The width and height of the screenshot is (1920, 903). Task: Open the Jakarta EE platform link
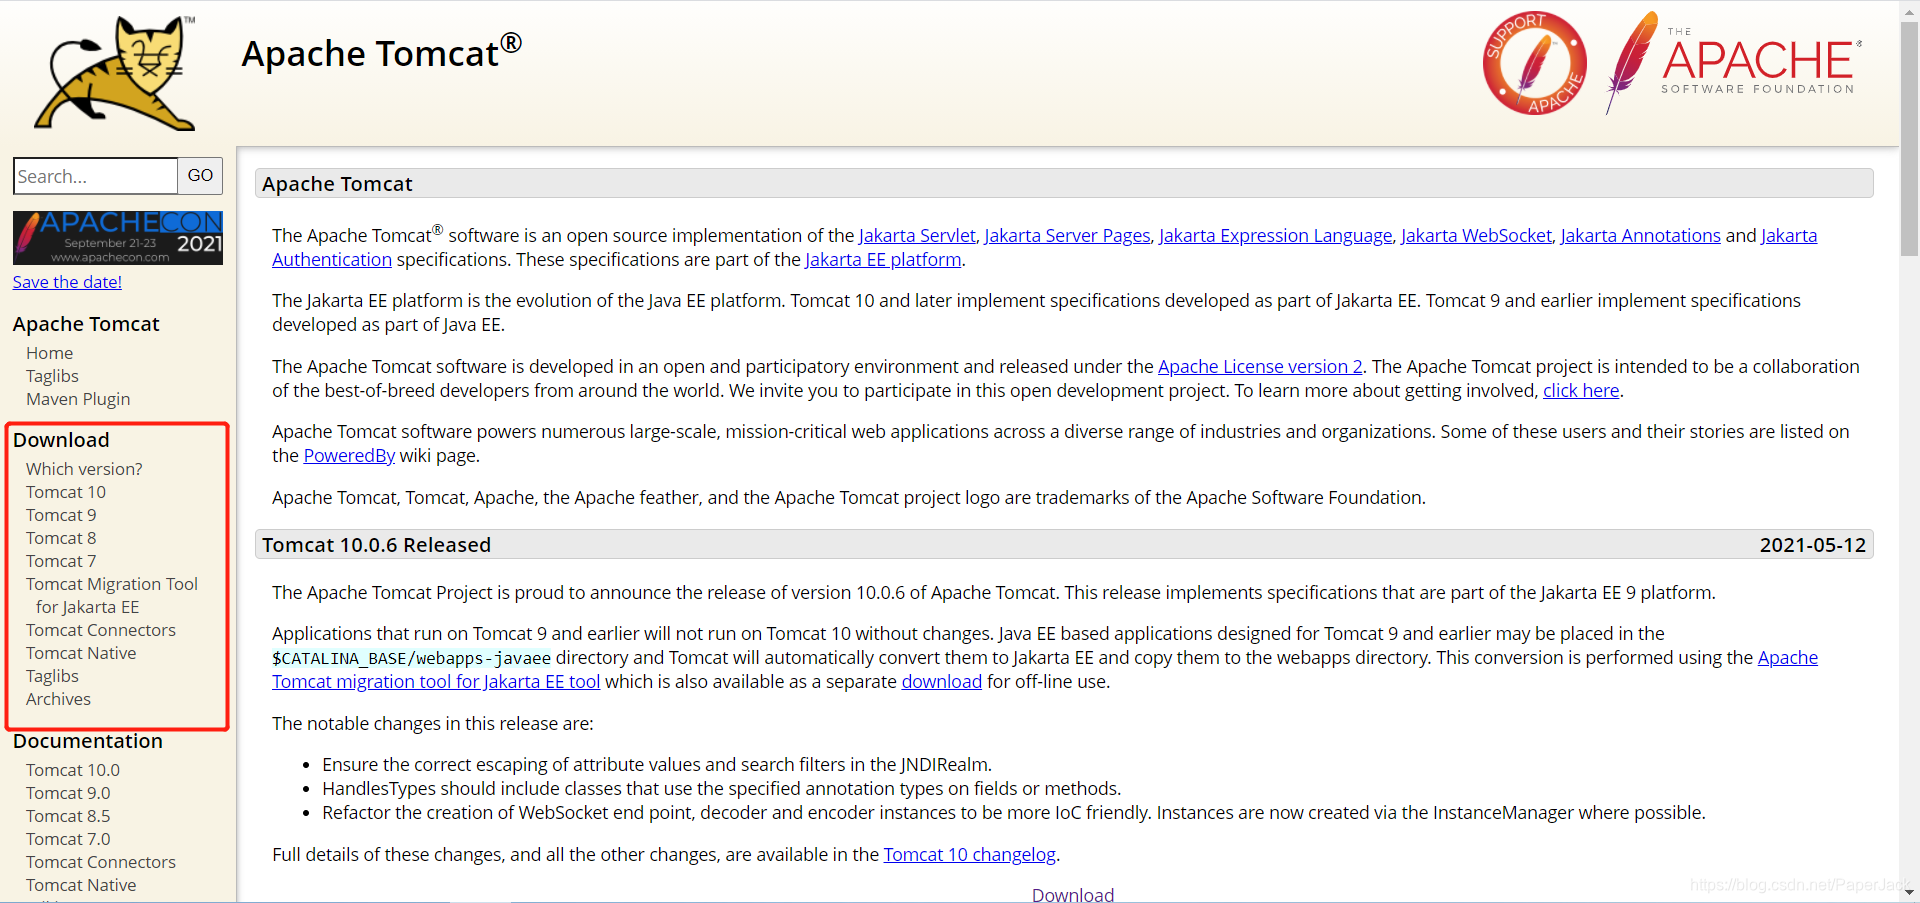pyautogui.click(x=883, y=259)
